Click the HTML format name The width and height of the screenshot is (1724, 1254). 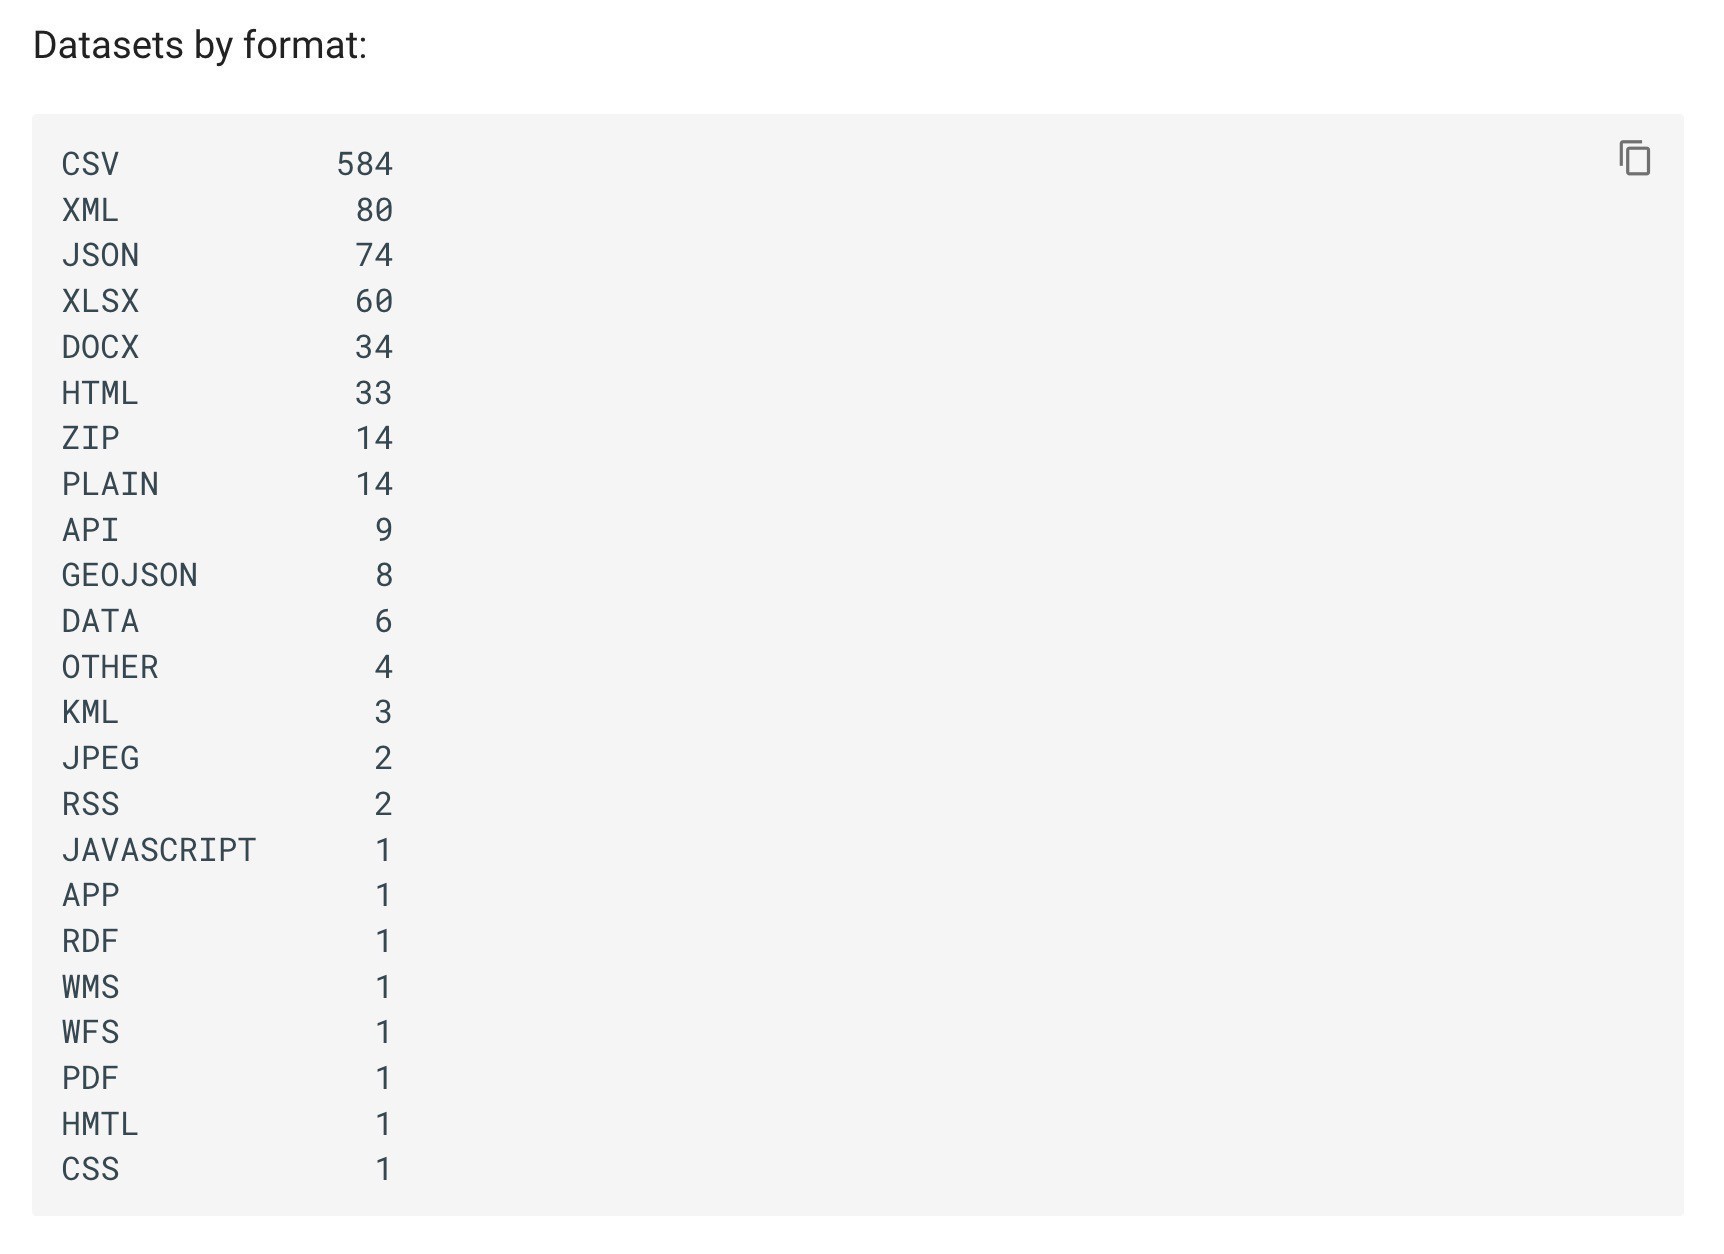(100, 393)
